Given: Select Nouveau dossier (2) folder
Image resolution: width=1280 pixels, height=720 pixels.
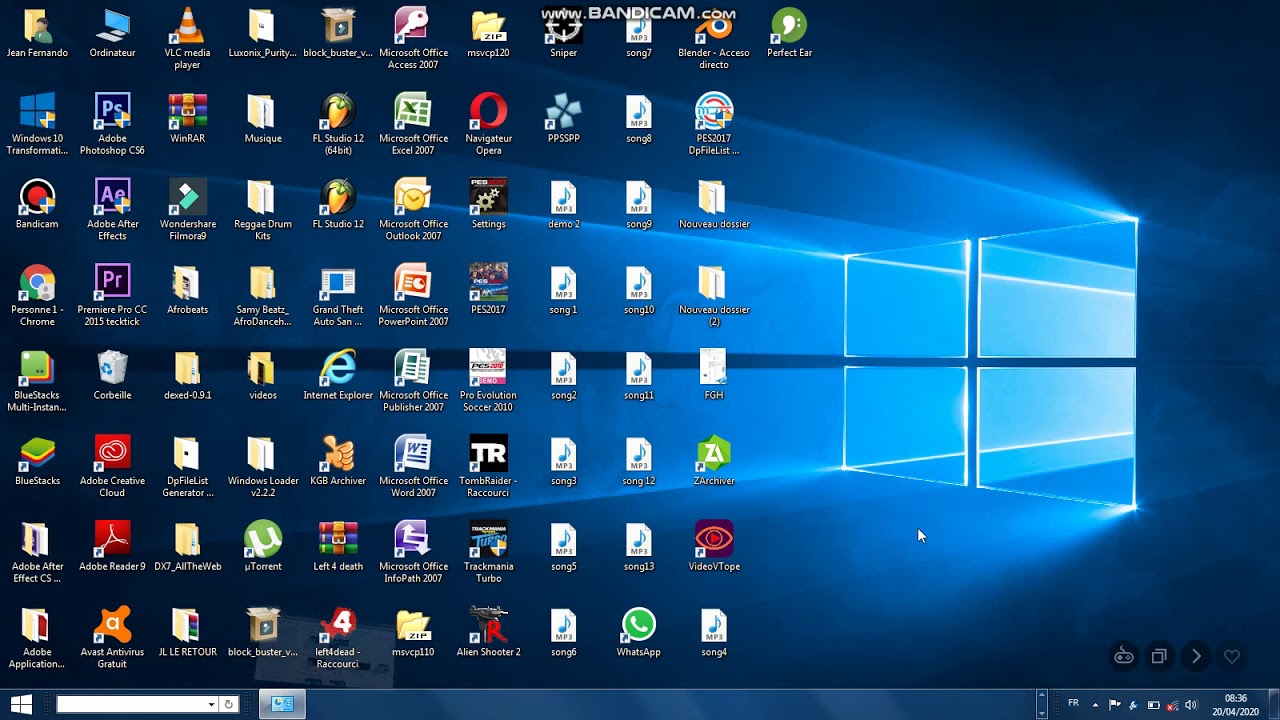Looking at the screenshot, I should [x=714, y=295].
